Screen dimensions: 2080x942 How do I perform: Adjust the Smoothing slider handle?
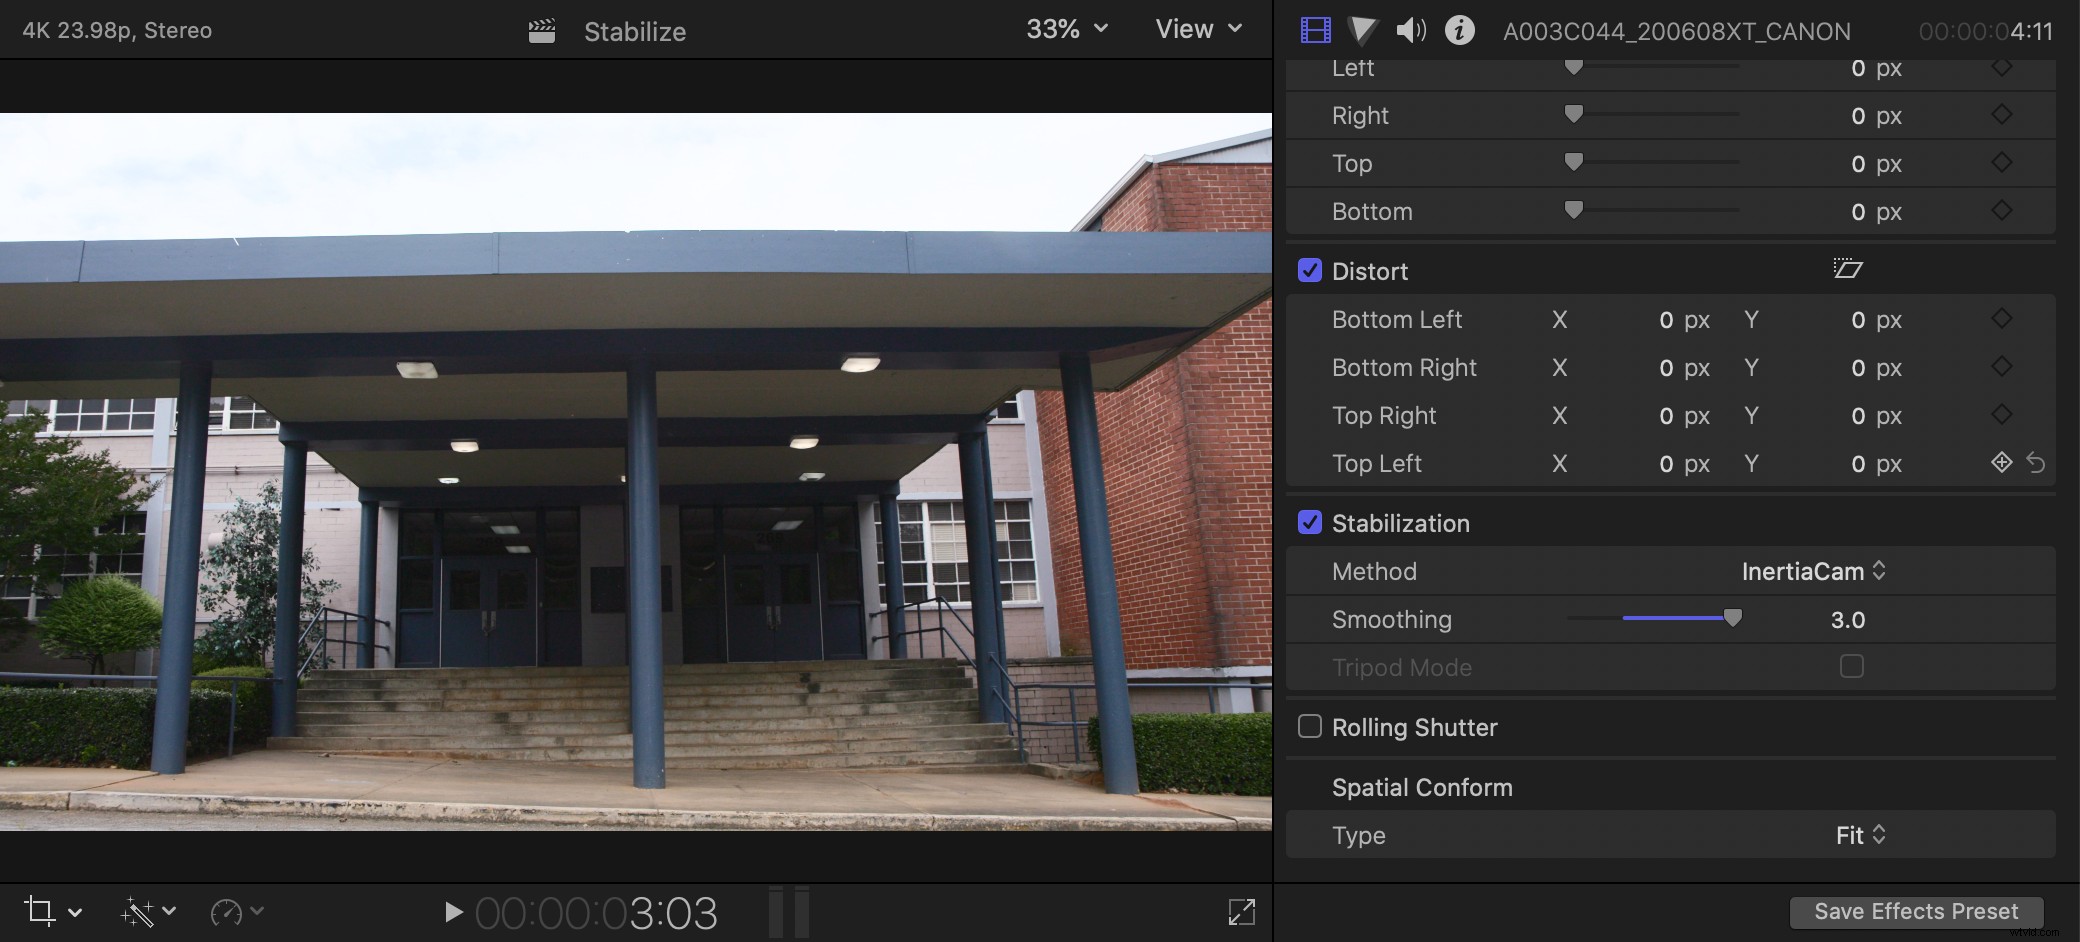(1734, 618)
